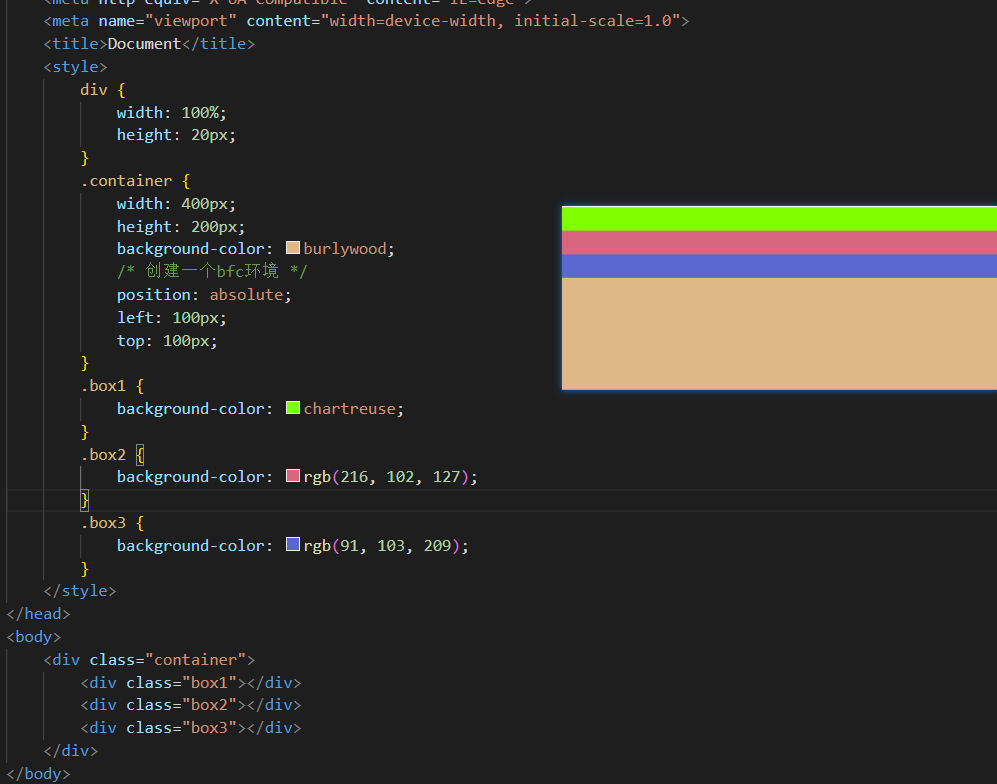The height and width of the screenshot is (784, 997).
Task: Click the green box1 stripe in preview
Action: tap(779, 219)
